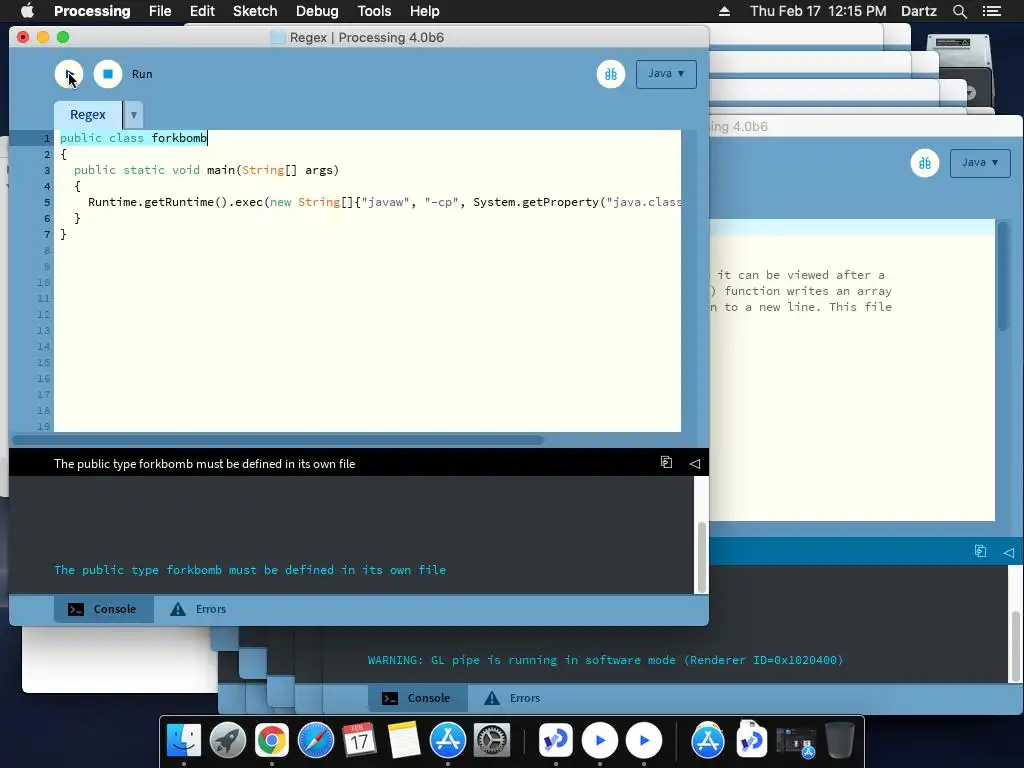Image resolution: width=1024 pixels, height=768 pixels.
Task: Copy status message icon in the back window
Action: coord(980,551)
